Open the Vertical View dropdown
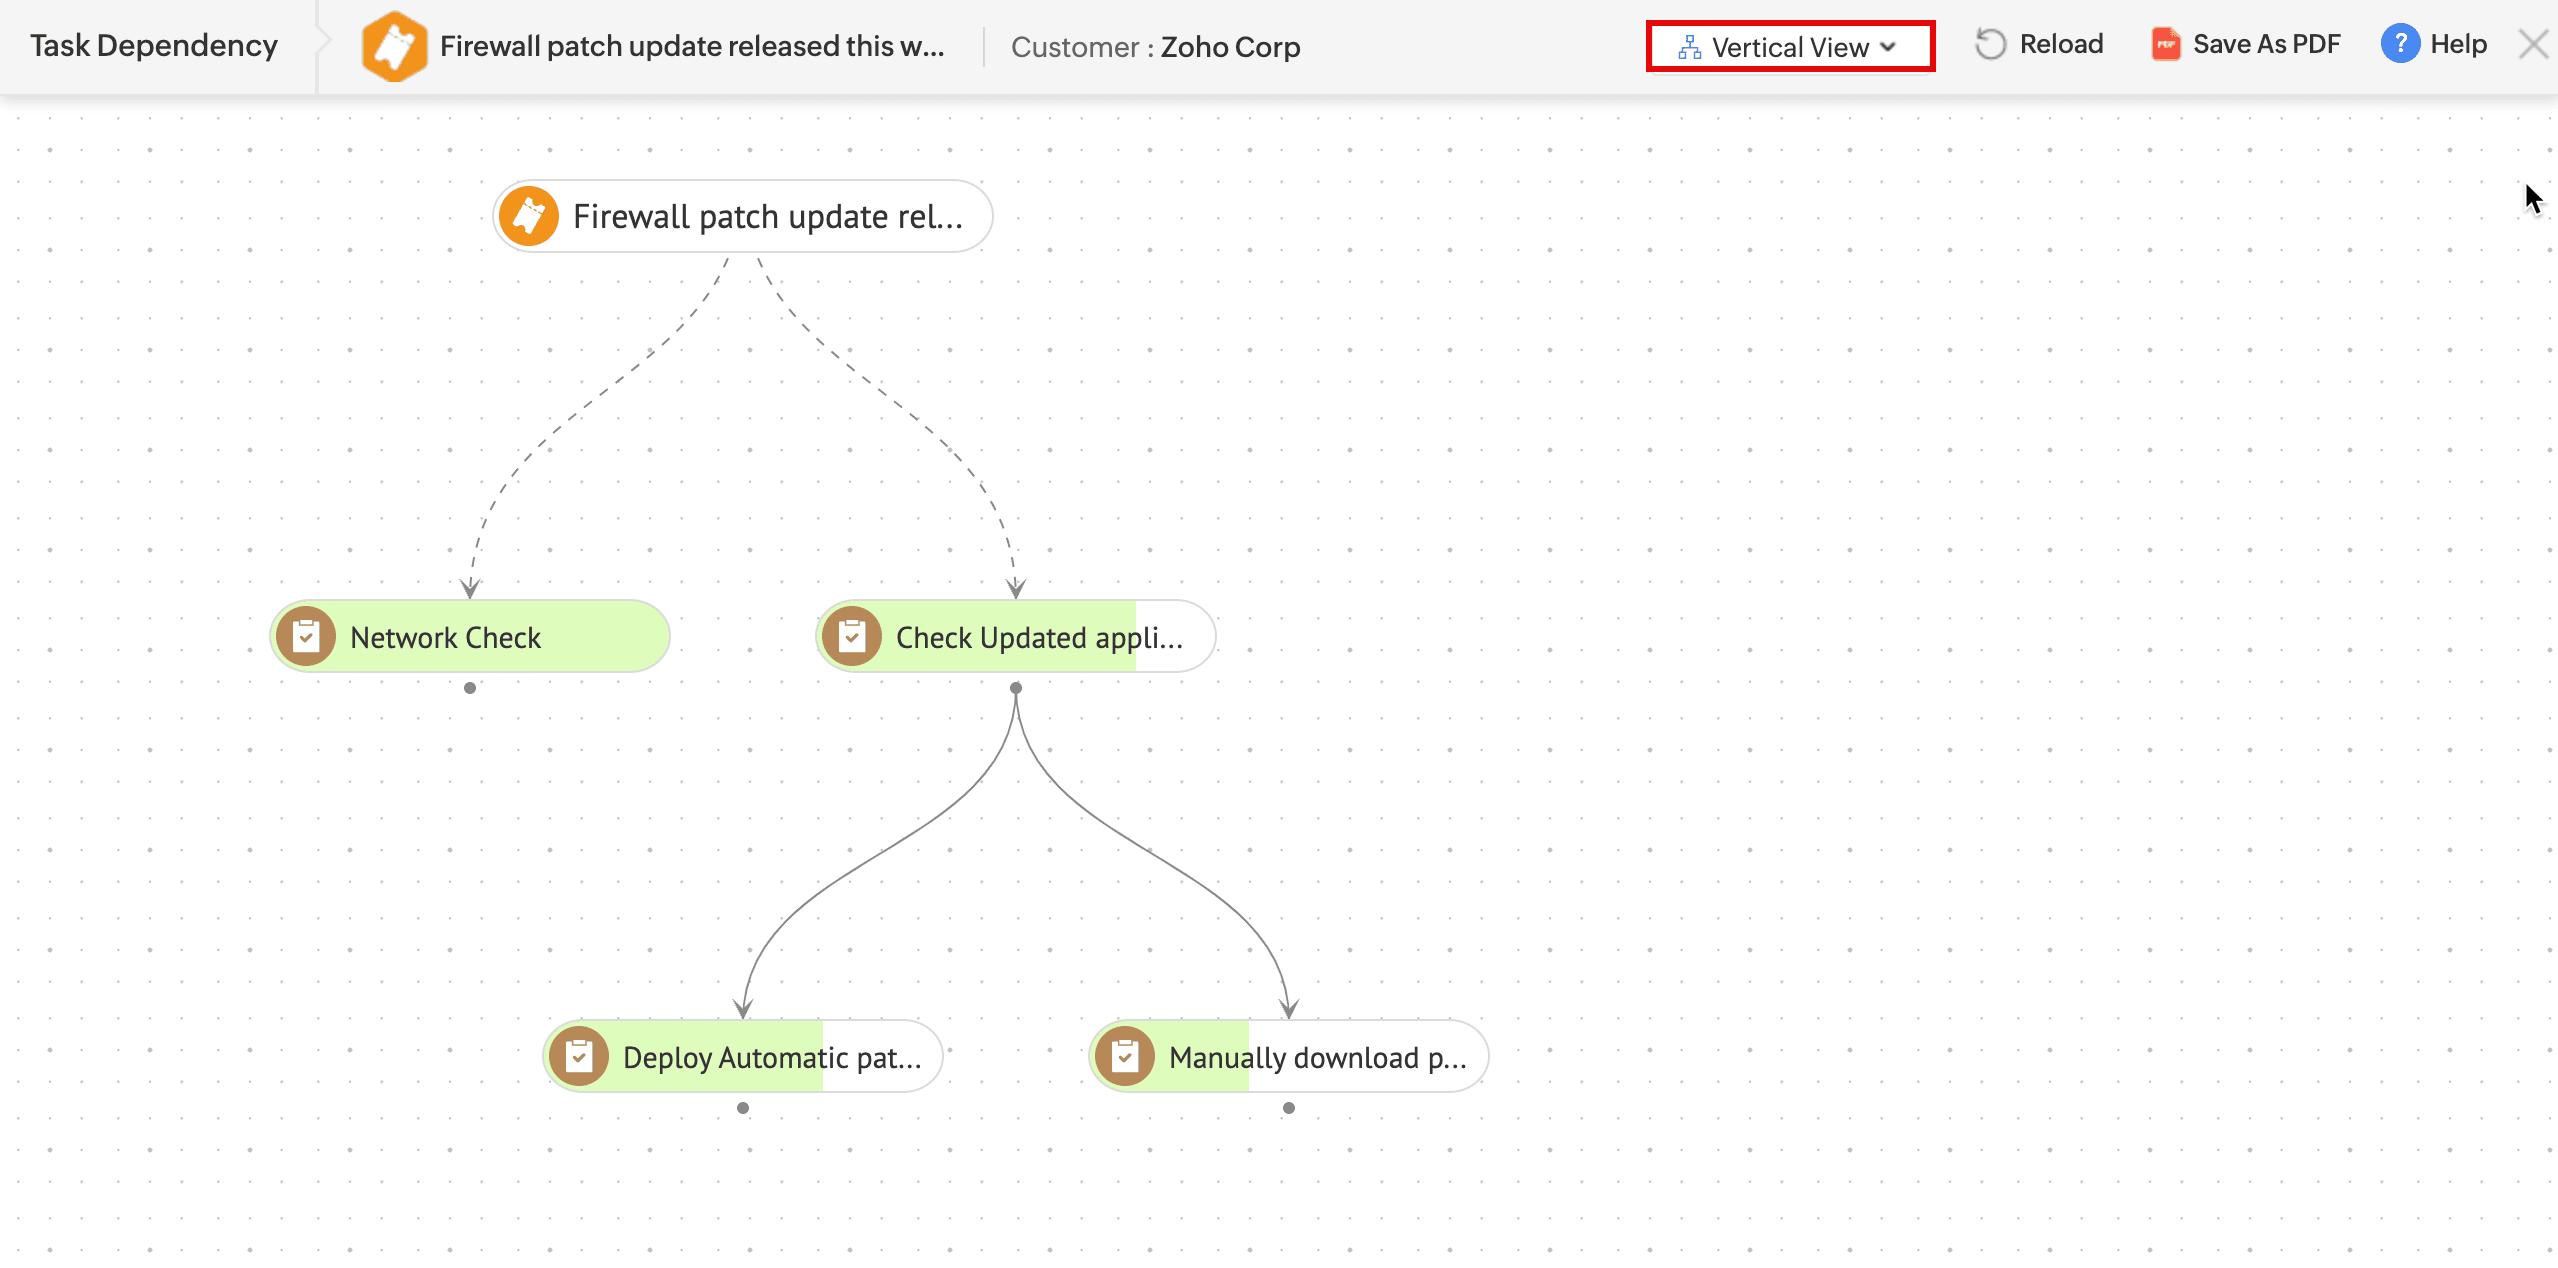Screen dimensions: 2558x1268 click(1789, 47)
